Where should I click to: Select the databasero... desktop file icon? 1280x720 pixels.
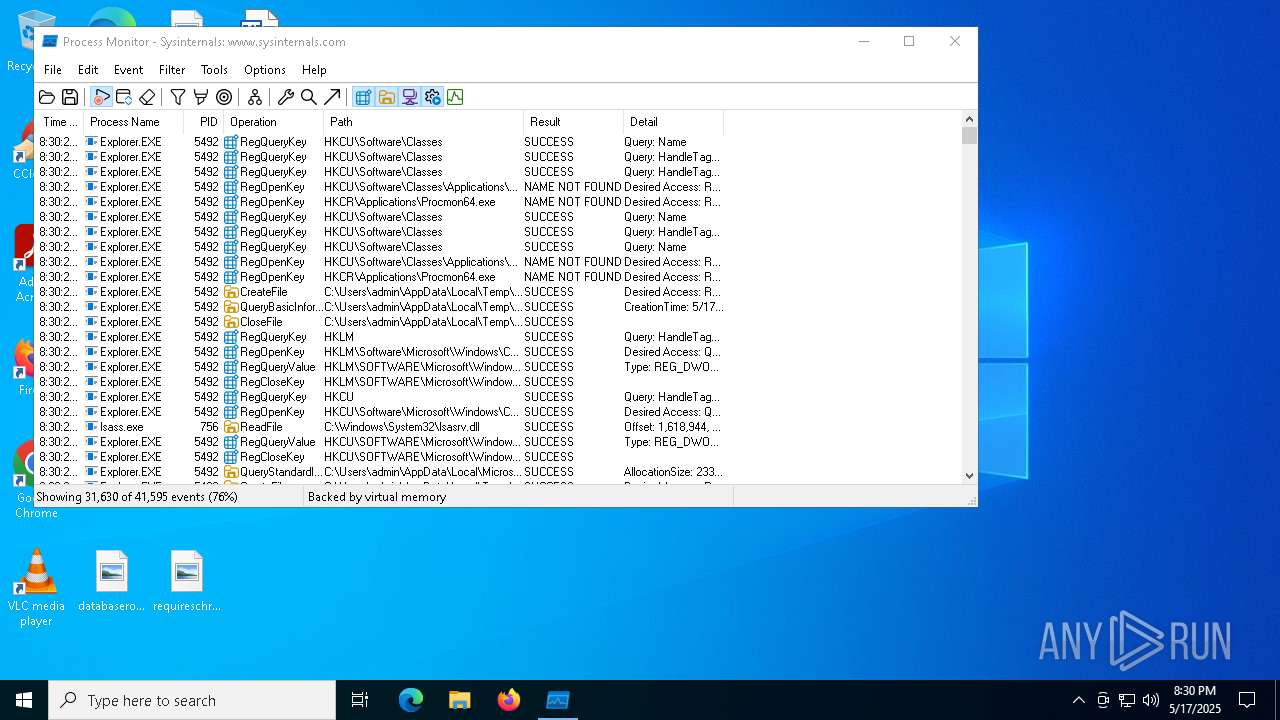(112, 581)
